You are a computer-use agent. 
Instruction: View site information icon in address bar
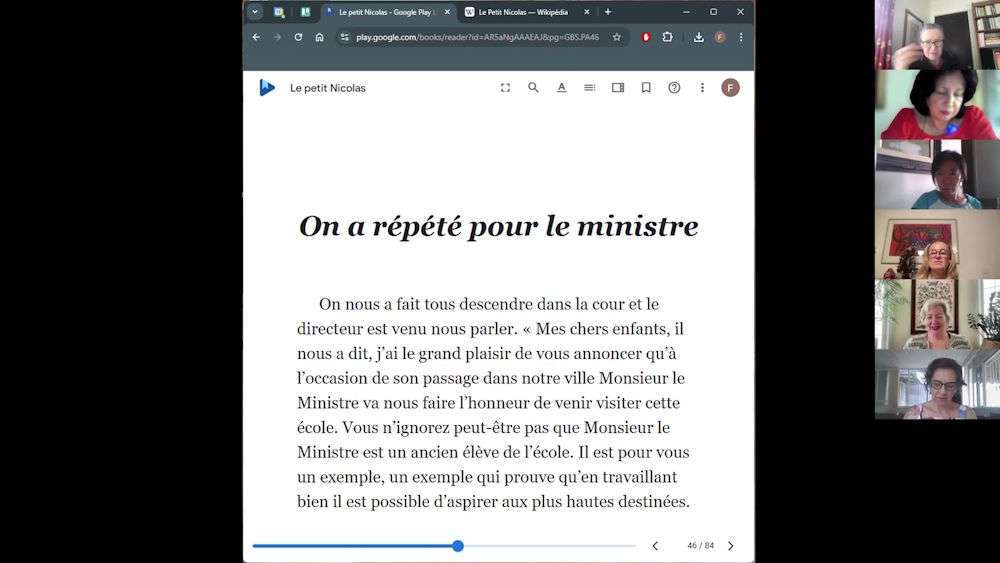[344, 37]
